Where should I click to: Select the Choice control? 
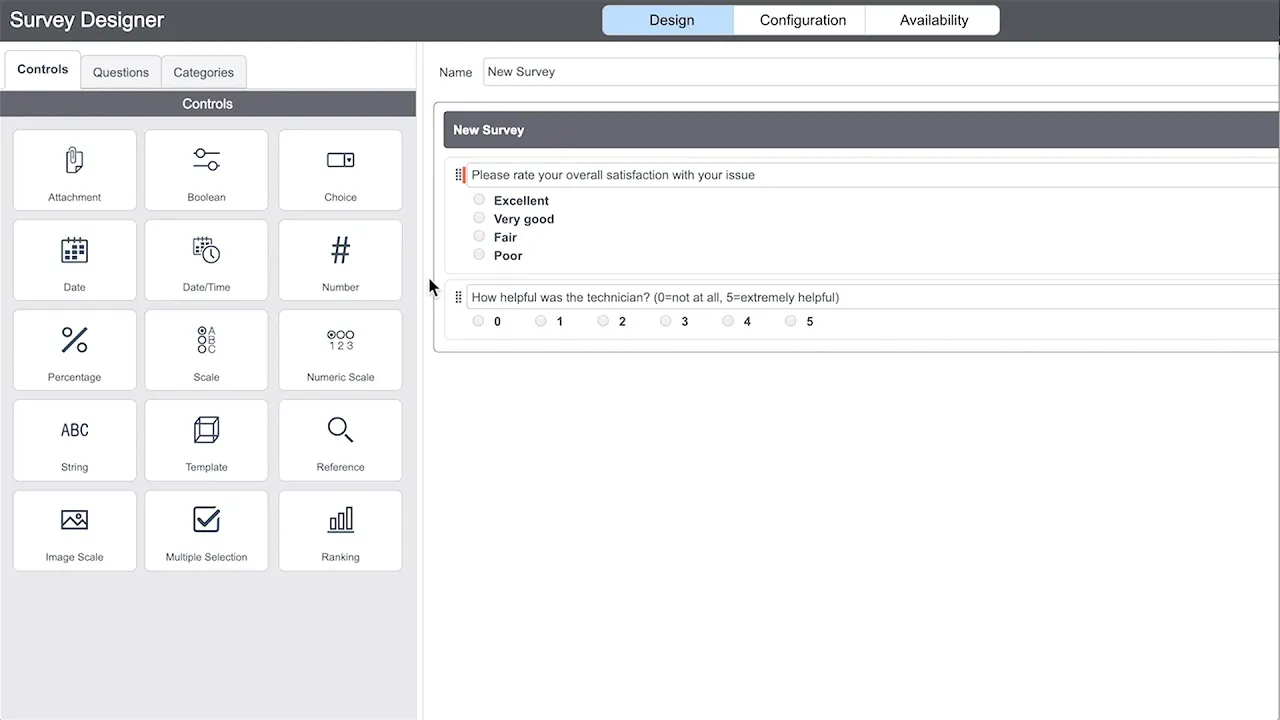[340, 170]
